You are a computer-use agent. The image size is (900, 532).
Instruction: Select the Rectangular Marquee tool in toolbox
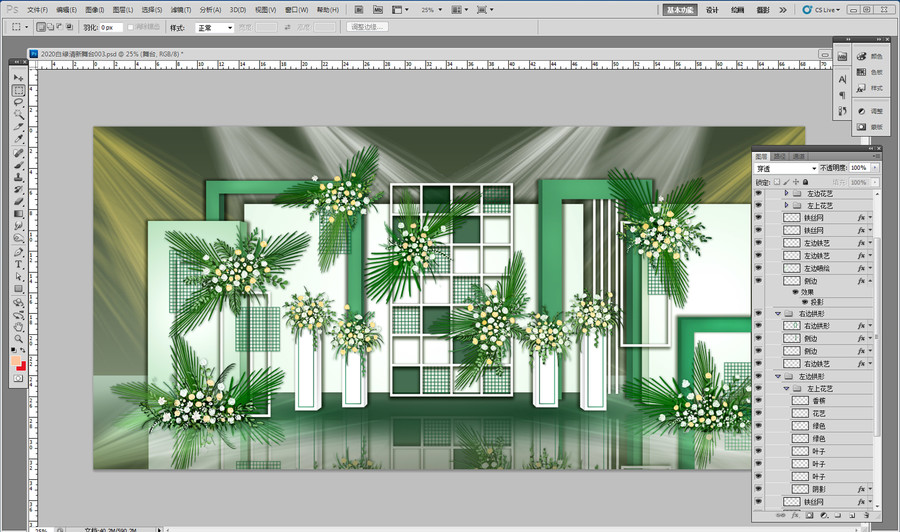pos(18,90)
